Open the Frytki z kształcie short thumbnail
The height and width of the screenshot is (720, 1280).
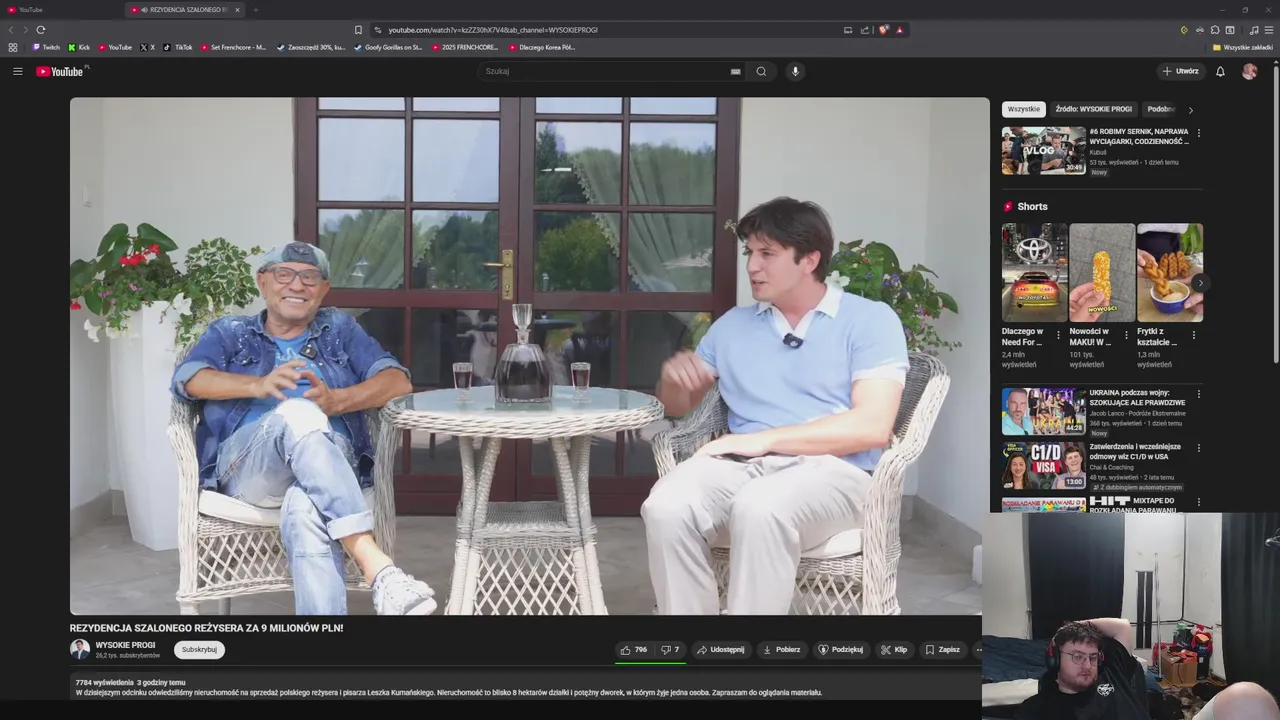pos(1170,272)
